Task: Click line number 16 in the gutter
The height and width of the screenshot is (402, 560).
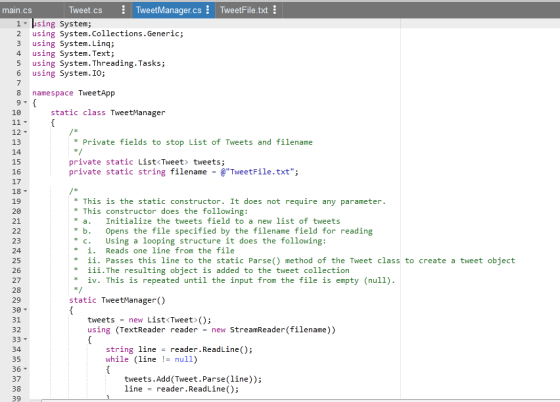Action: [x=16, y=172]
